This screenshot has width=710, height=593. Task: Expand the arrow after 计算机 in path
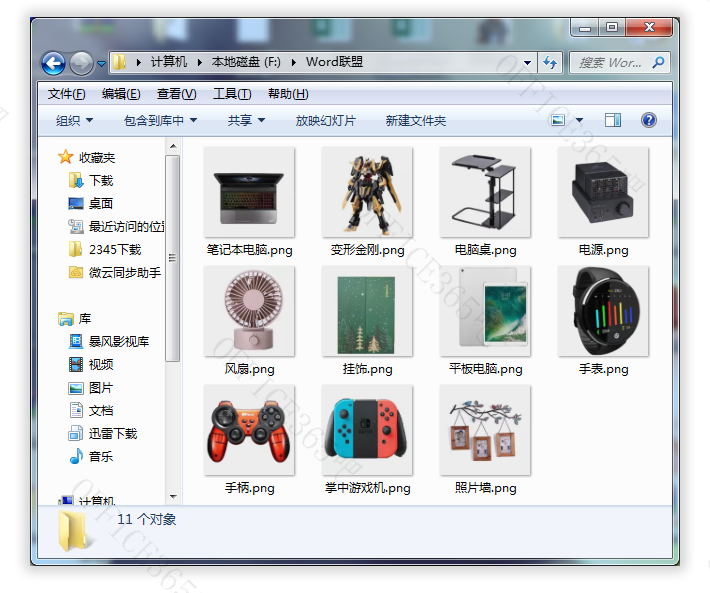[199, 62]
